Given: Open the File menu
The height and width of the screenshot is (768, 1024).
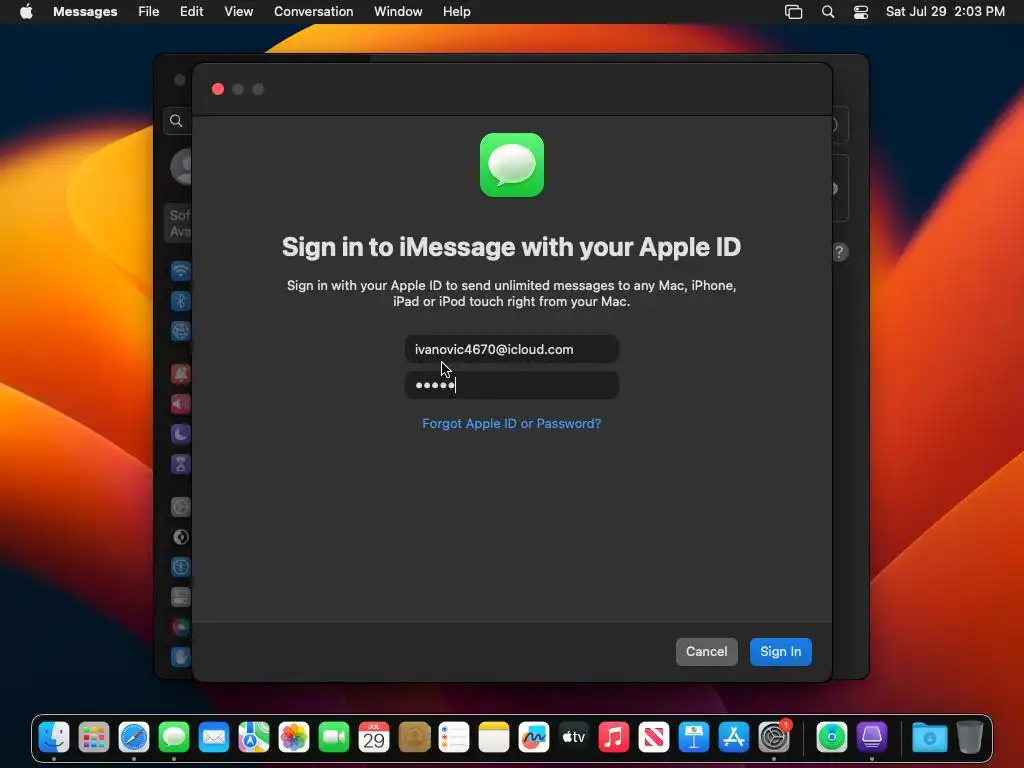Looking at the screenshot, I should [149, 12].
